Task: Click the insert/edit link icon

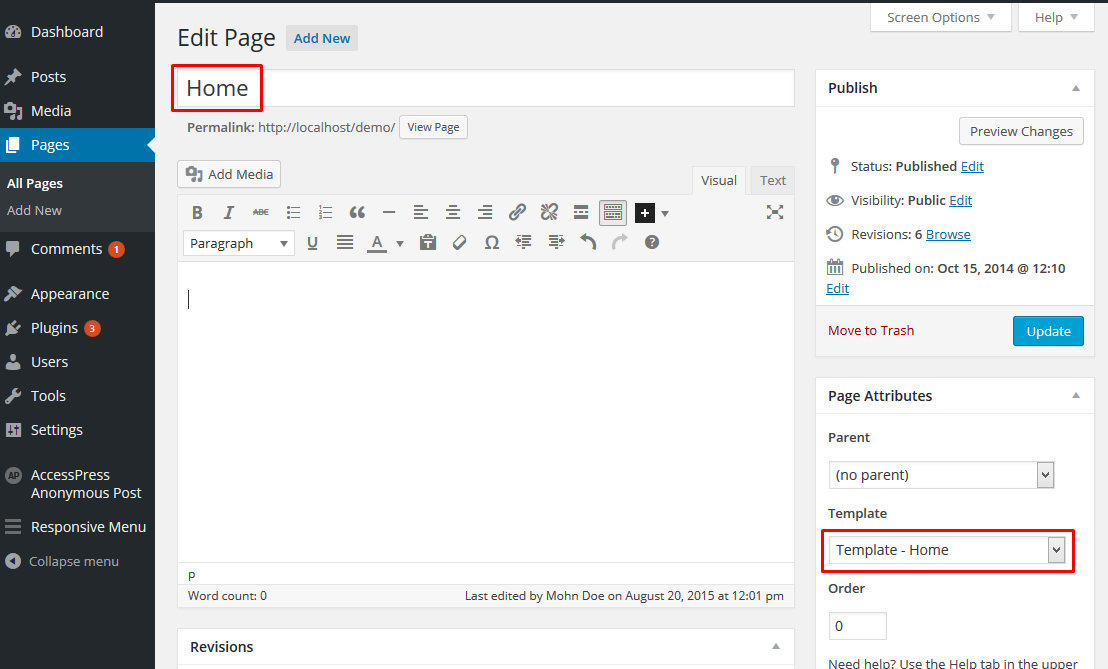Action: [517, 212]
